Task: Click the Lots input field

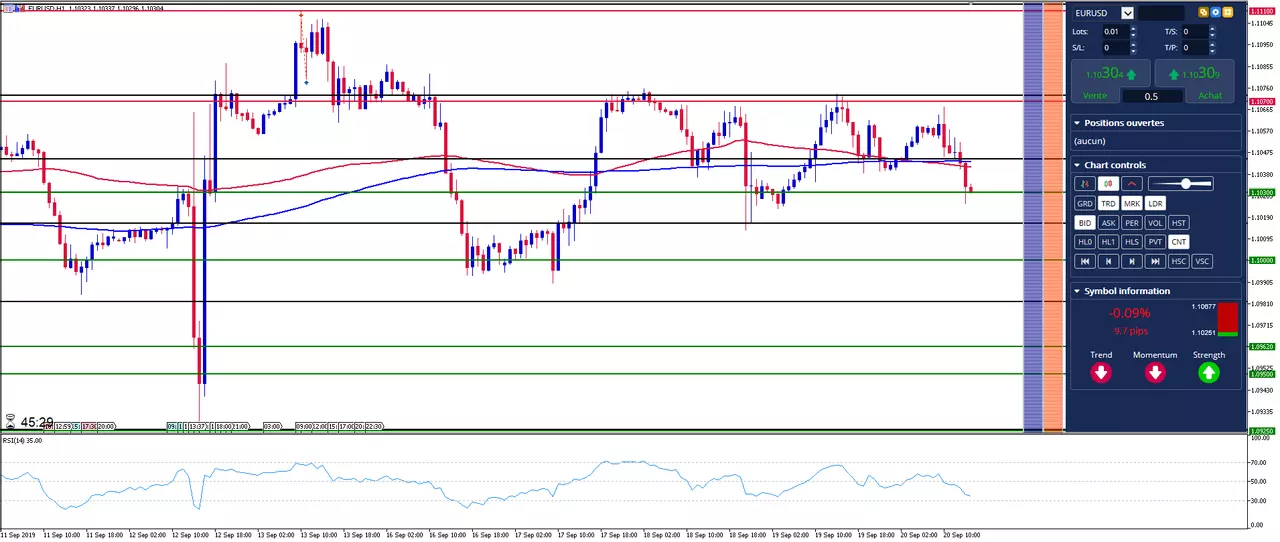Action: tap(1116, 32)
